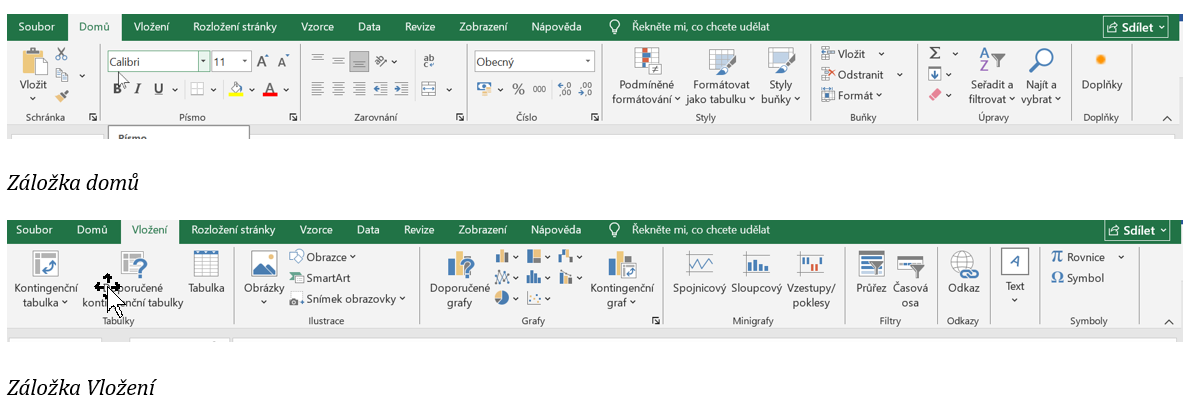This screenshot has height=412, width=1200.
Task: Click the Doporučené grafy button
Action: (x=459, y=280)
